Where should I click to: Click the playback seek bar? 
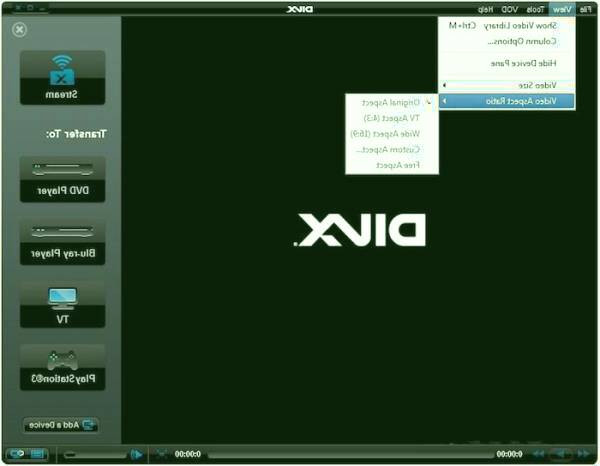coord(351,455)
